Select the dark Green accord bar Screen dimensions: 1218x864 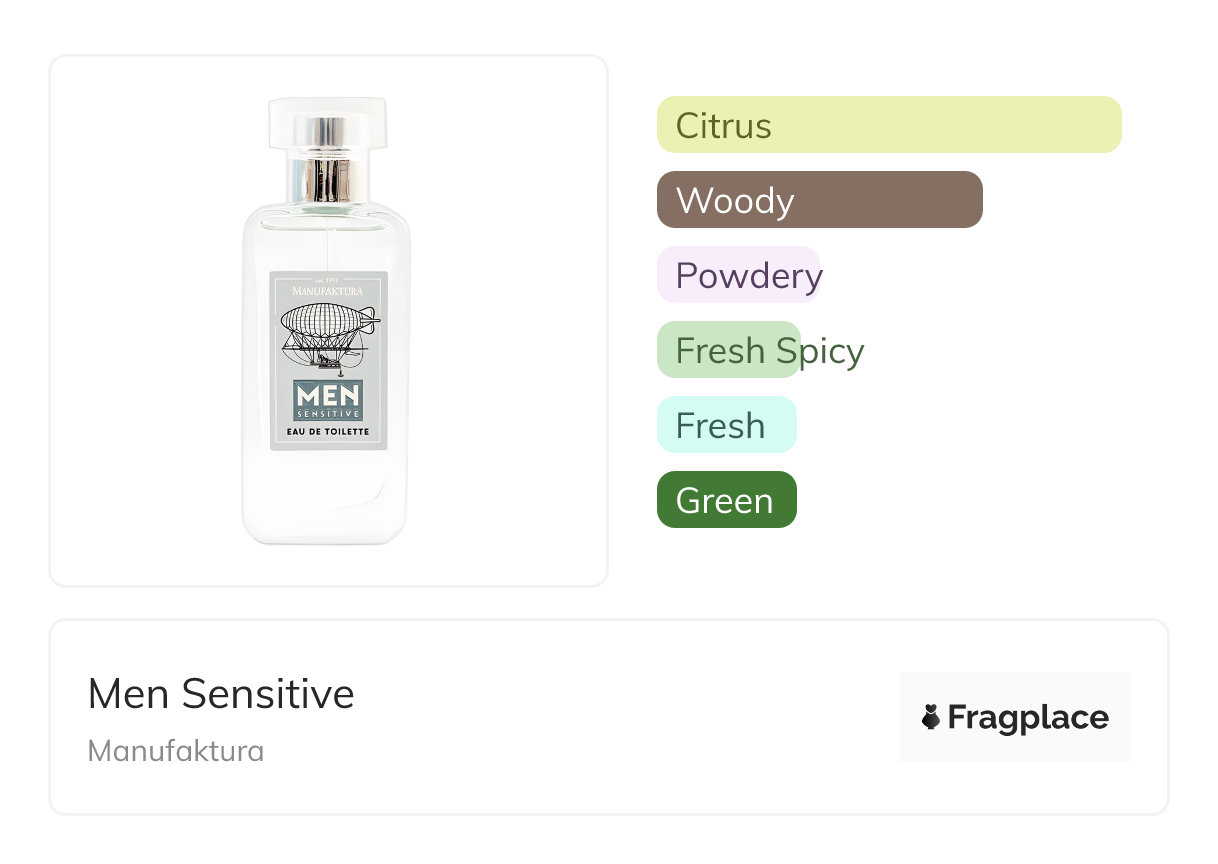[x=726, y=500]
